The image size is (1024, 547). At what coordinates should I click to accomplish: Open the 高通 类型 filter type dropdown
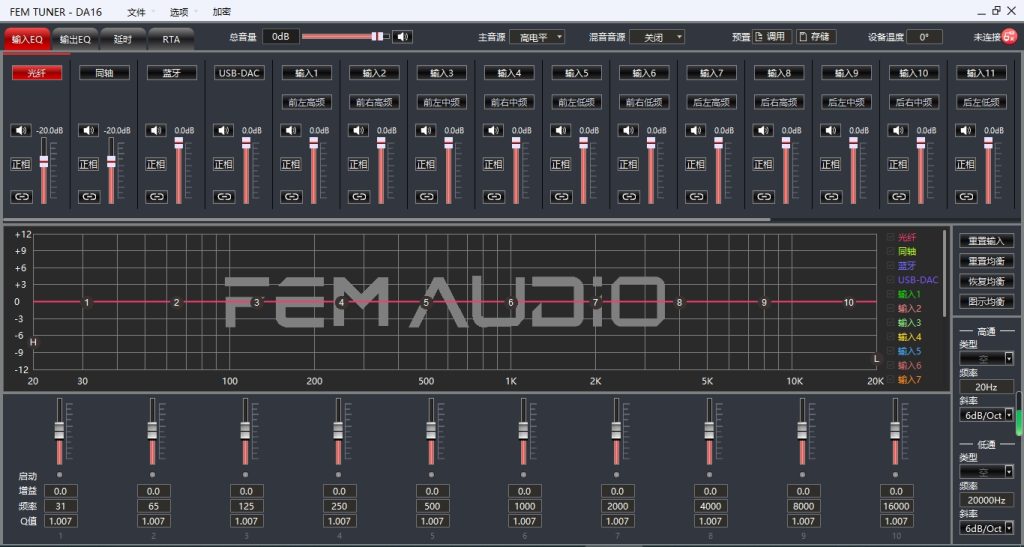pyautogui.click(x=986, y=358)
